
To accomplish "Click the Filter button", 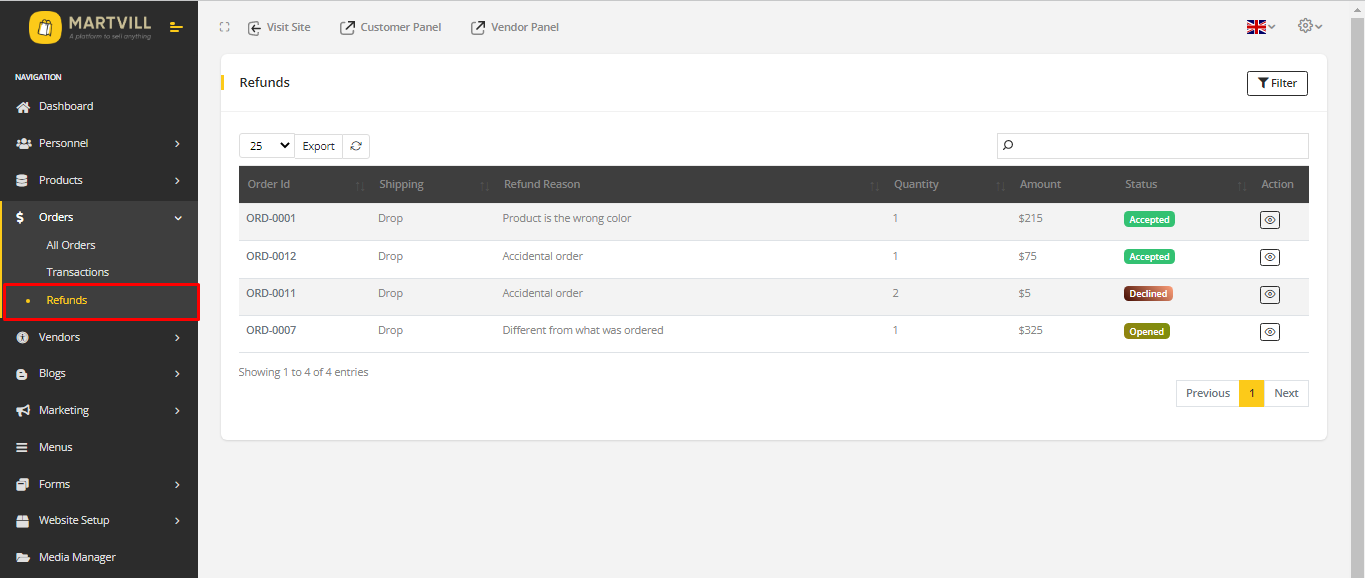I will (x=1277, y=83).
